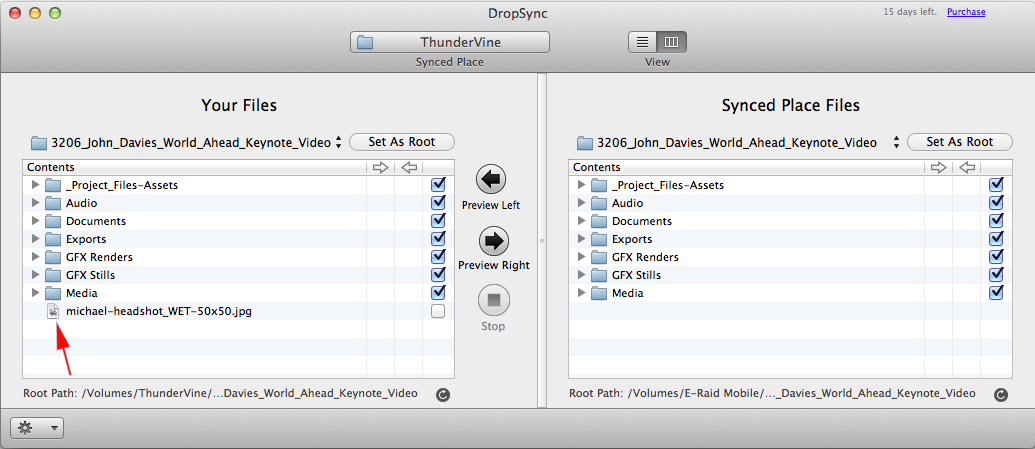Select GFX Stills row in Synced Place Files
Image resolution: width=1035 pixels, height=449 pixels.
coord(790,275)
